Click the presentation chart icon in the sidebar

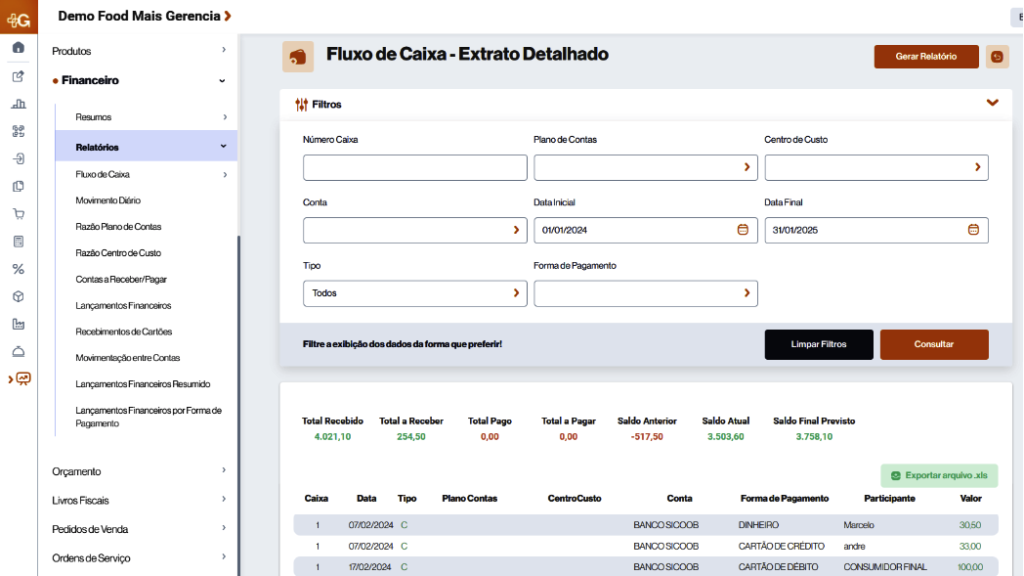(x=22, y=379)
